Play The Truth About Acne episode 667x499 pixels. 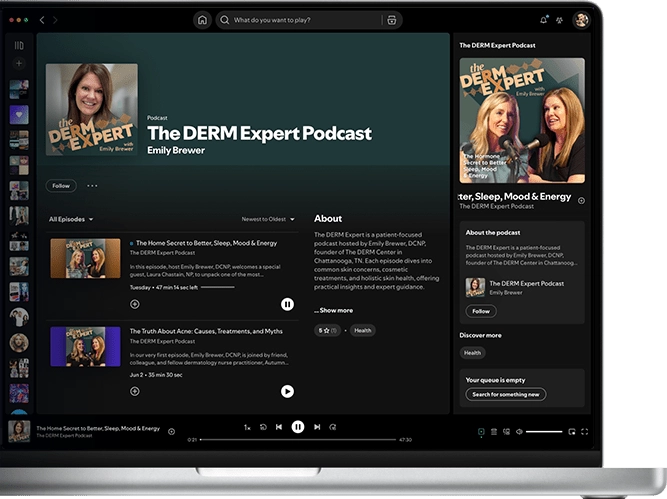click(287, 391)
